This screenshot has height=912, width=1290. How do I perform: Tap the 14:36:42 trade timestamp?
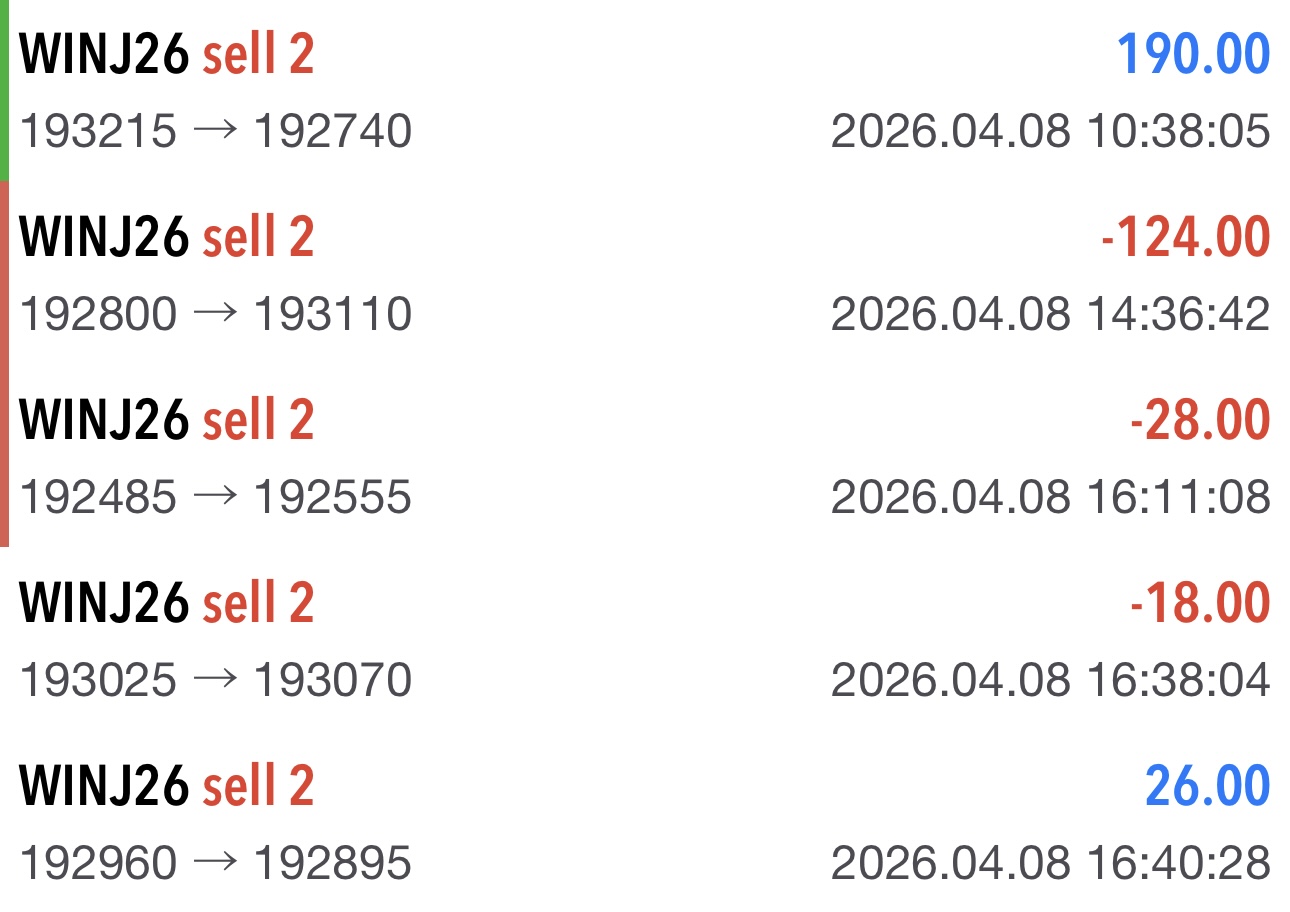(x=1050, y=315)
